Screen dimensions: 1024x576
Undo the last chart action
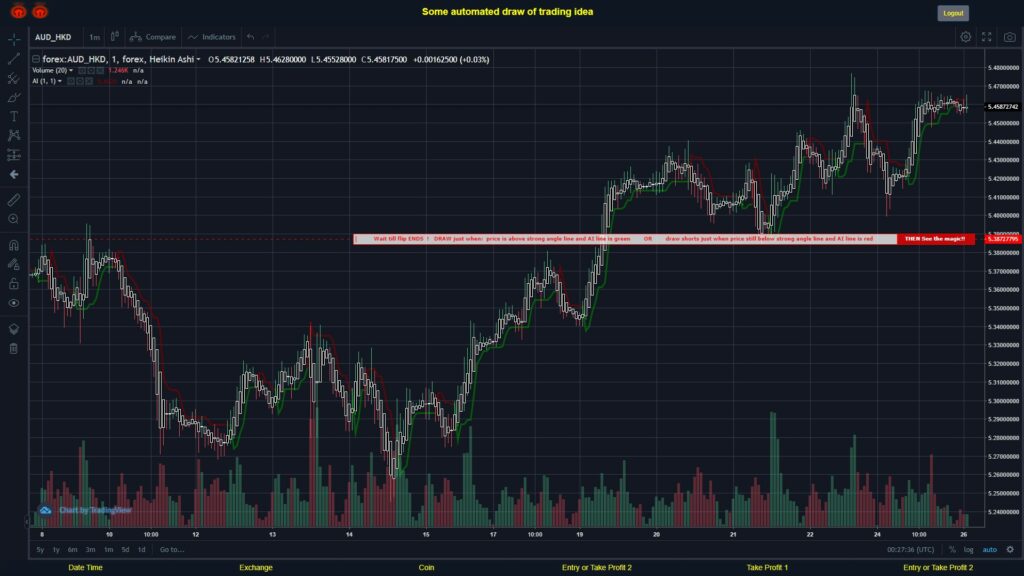(251, 37)
